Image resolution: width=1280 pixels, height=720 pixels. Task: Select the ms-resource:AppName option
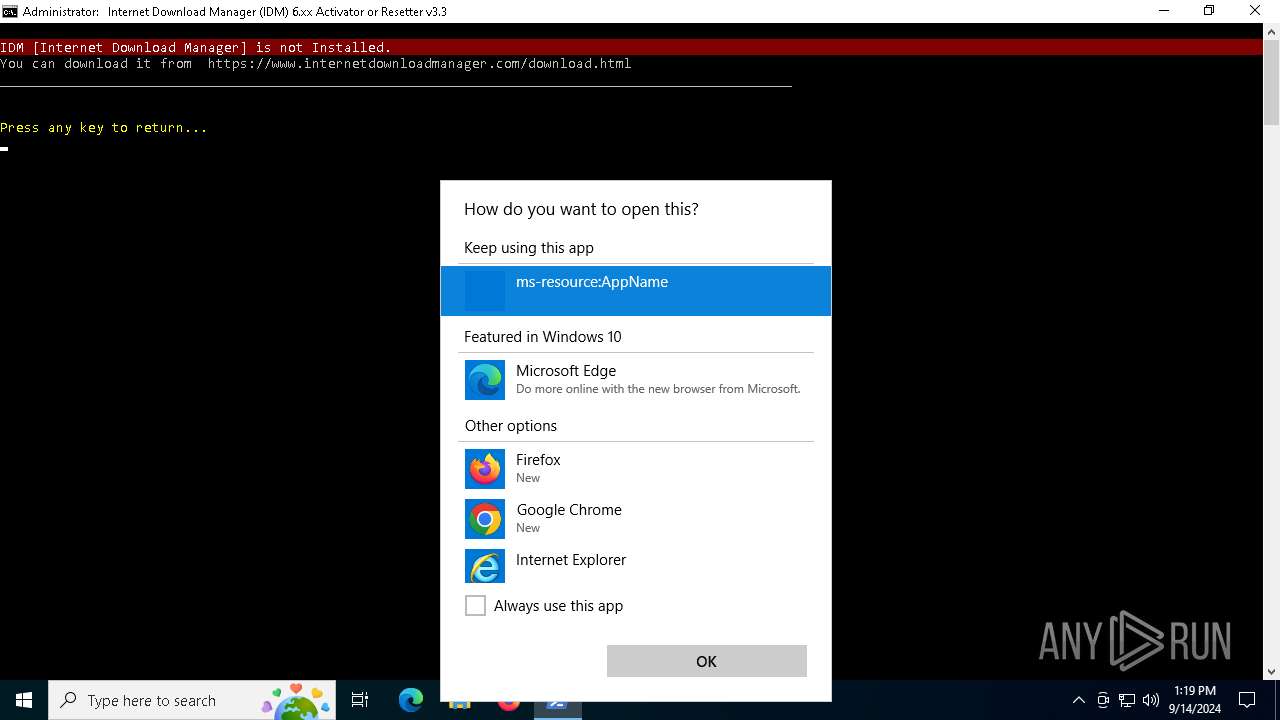(x=635, y=291)
